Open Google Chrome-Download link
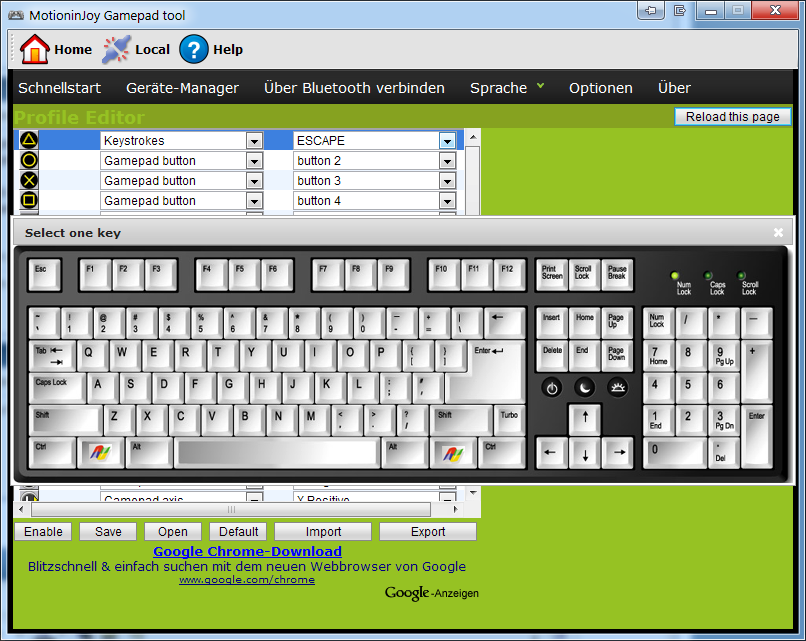Screen dimensions: 806x641 pyautogui.click(x=247, y=552)
